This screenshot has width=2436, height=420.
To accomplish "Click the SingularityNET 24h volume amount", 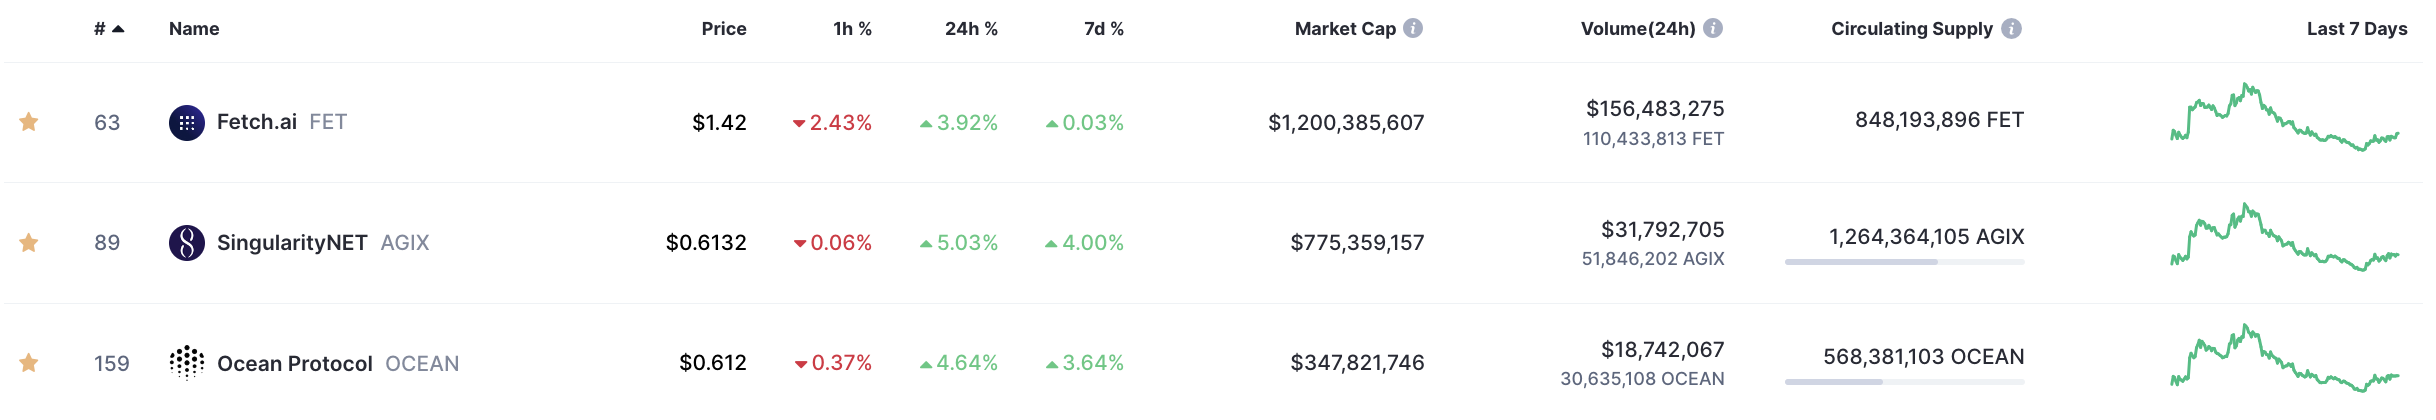I will tap(1662, 230).
